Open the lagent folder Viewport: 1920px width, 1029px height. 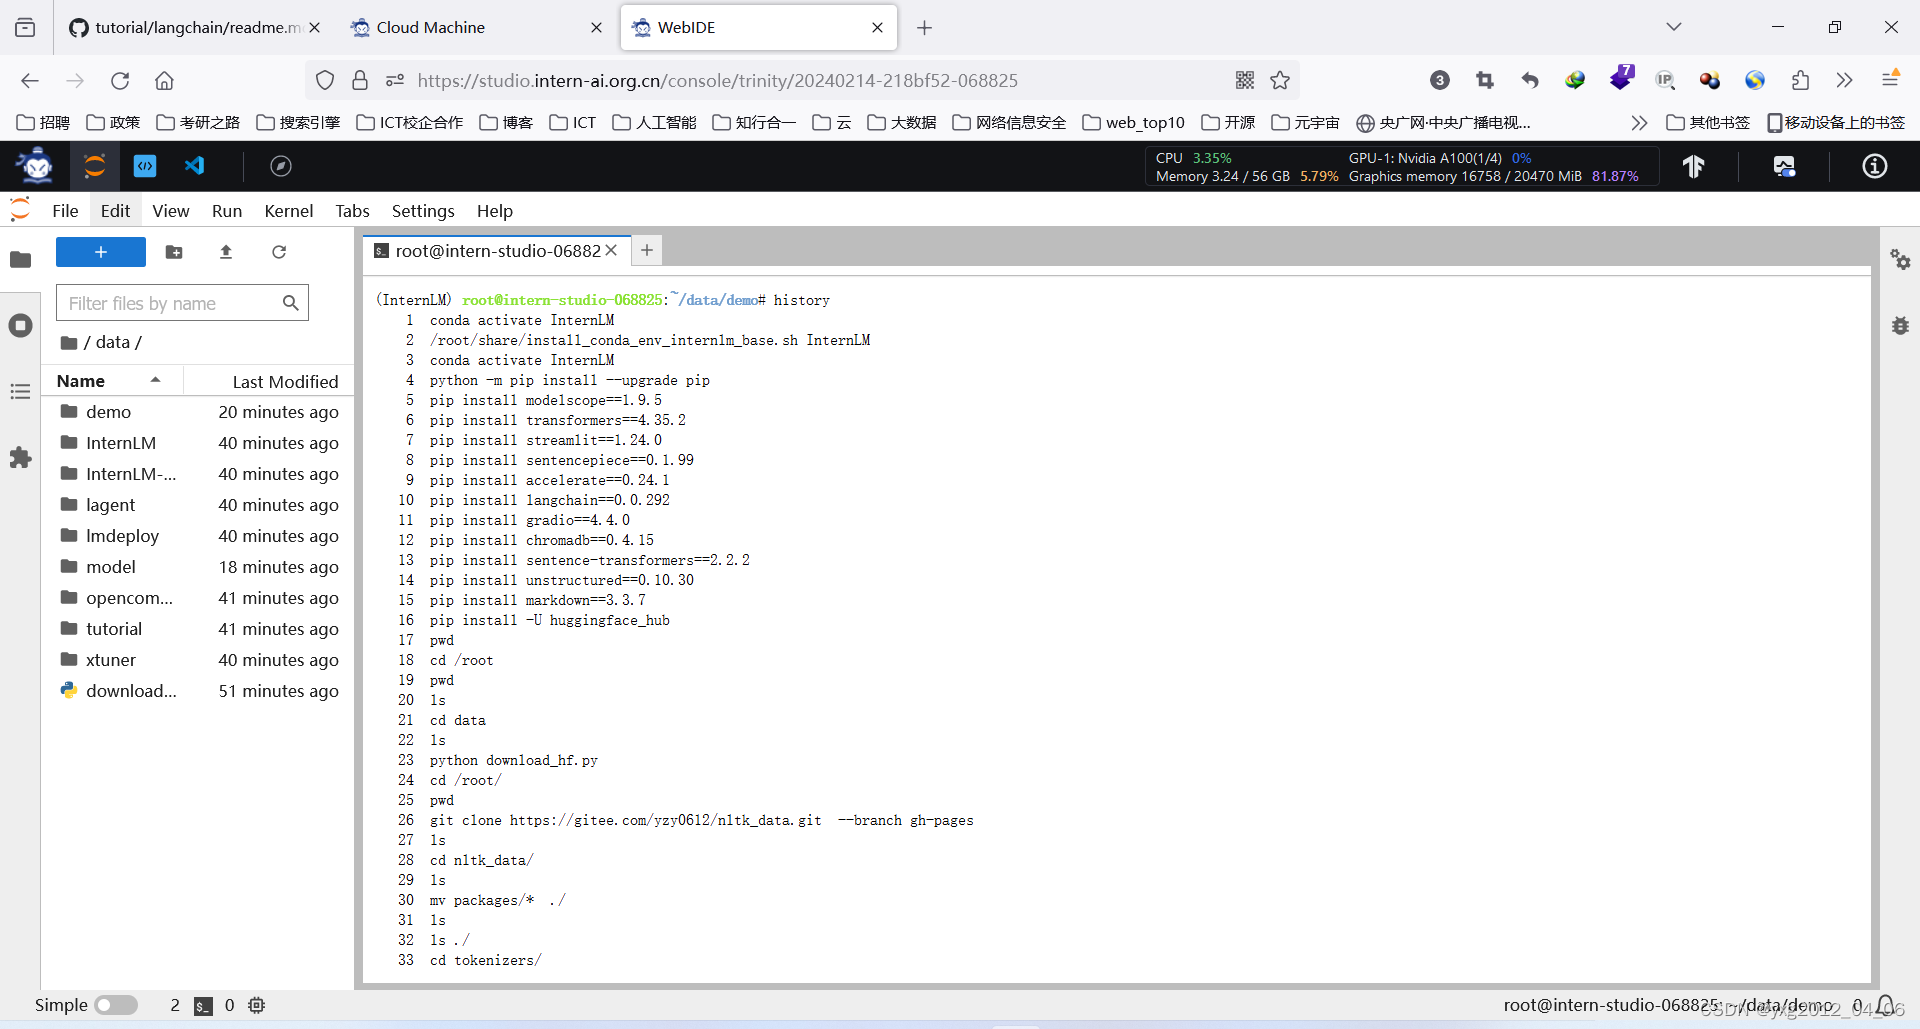(198, 505)
